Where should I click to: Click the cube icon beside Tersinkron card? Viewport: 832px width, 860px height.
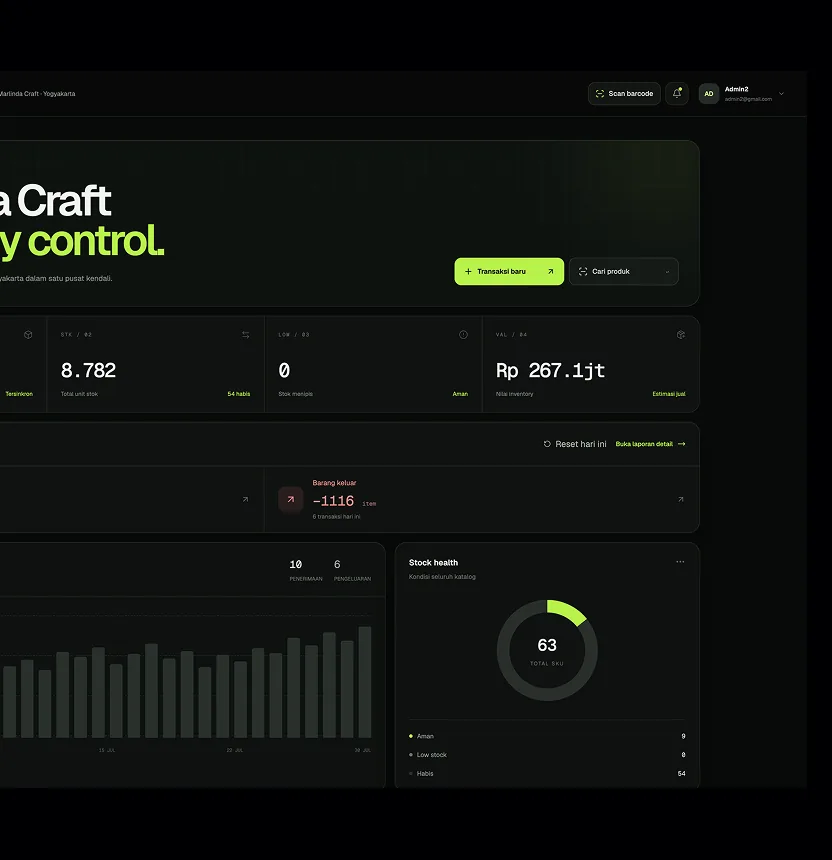pos(28,335)
